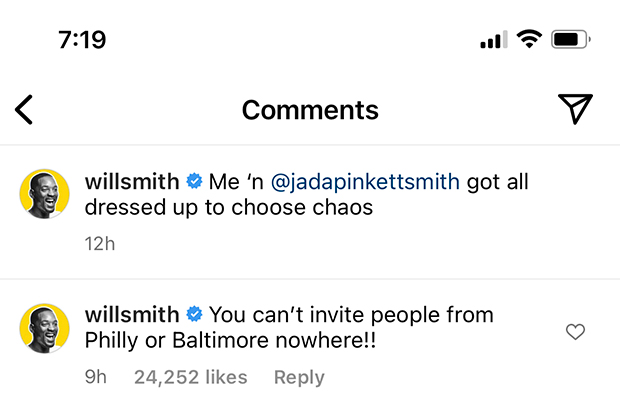Tap the "dressed up to choose chaos" caption text
The image size is (620, 416).
click(x=229, y=208)
